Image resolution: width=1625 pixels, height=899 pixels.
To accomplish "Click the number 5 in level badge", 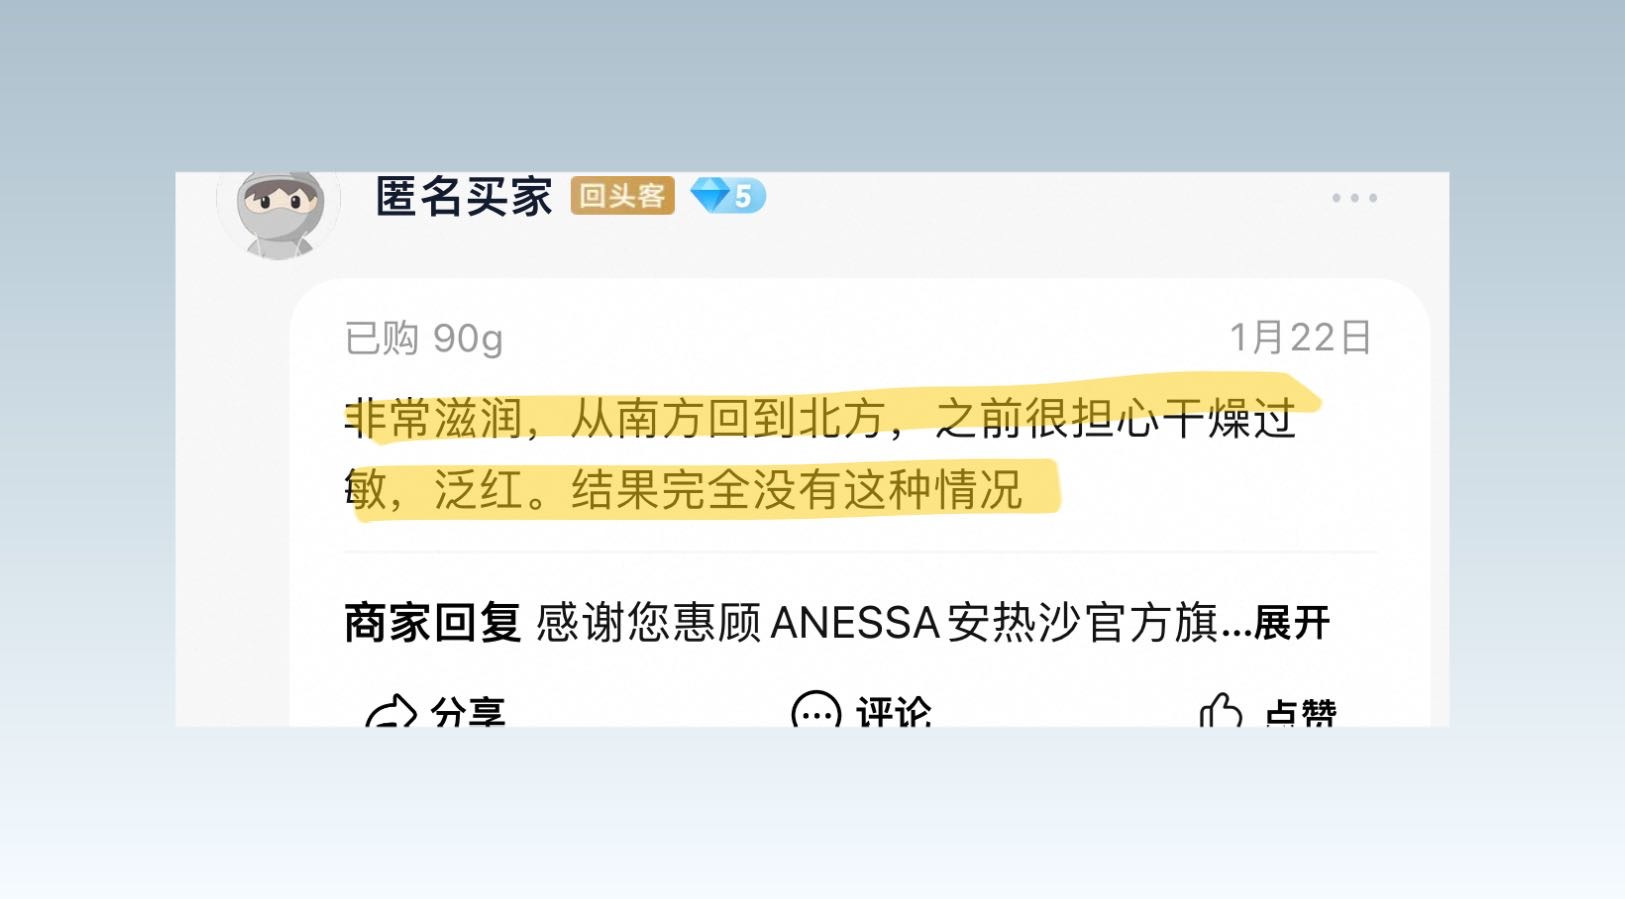I will point(743,196).
